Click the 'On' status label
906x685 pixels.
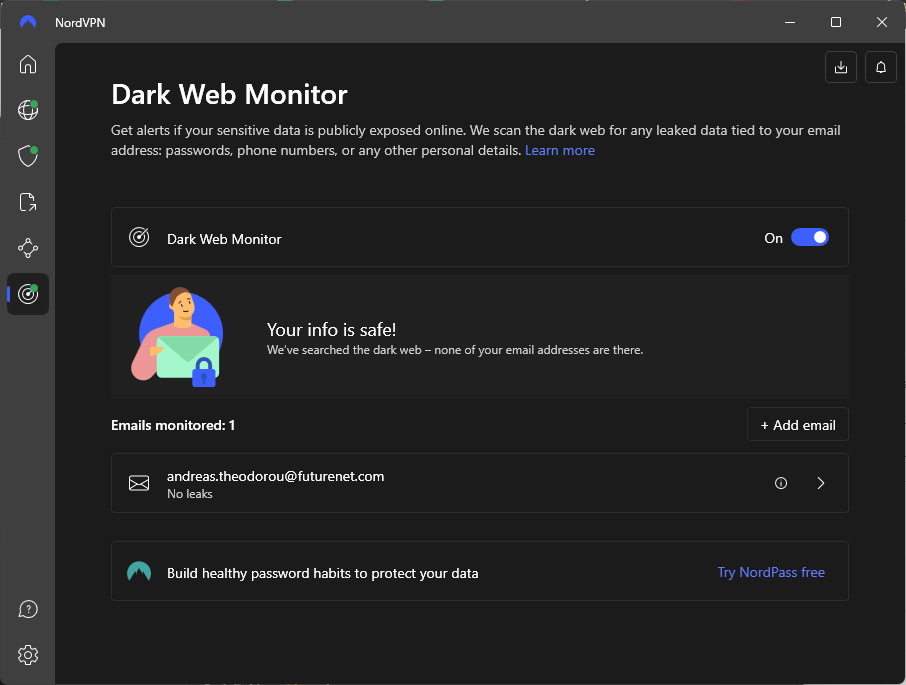[773, 238]
